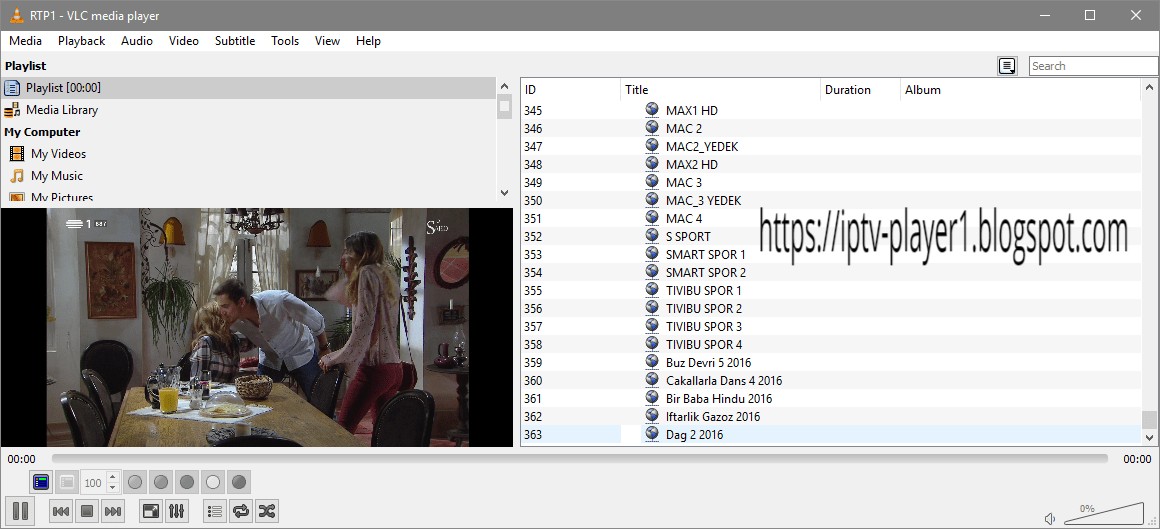Skip to previous playlist item
Viewport: 1160px width, 529px height.
point(61,511)
